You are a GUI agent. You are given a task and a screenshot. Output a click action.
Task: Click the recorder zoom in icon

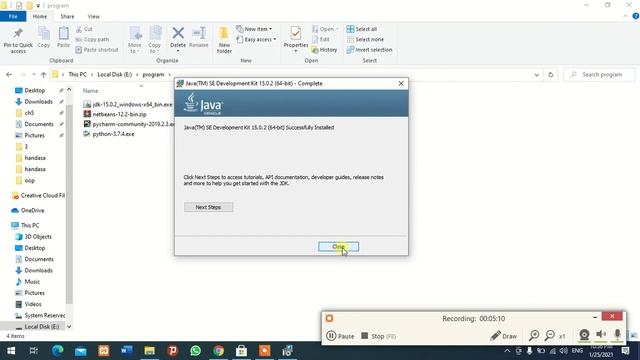click(x=534, y=336)
